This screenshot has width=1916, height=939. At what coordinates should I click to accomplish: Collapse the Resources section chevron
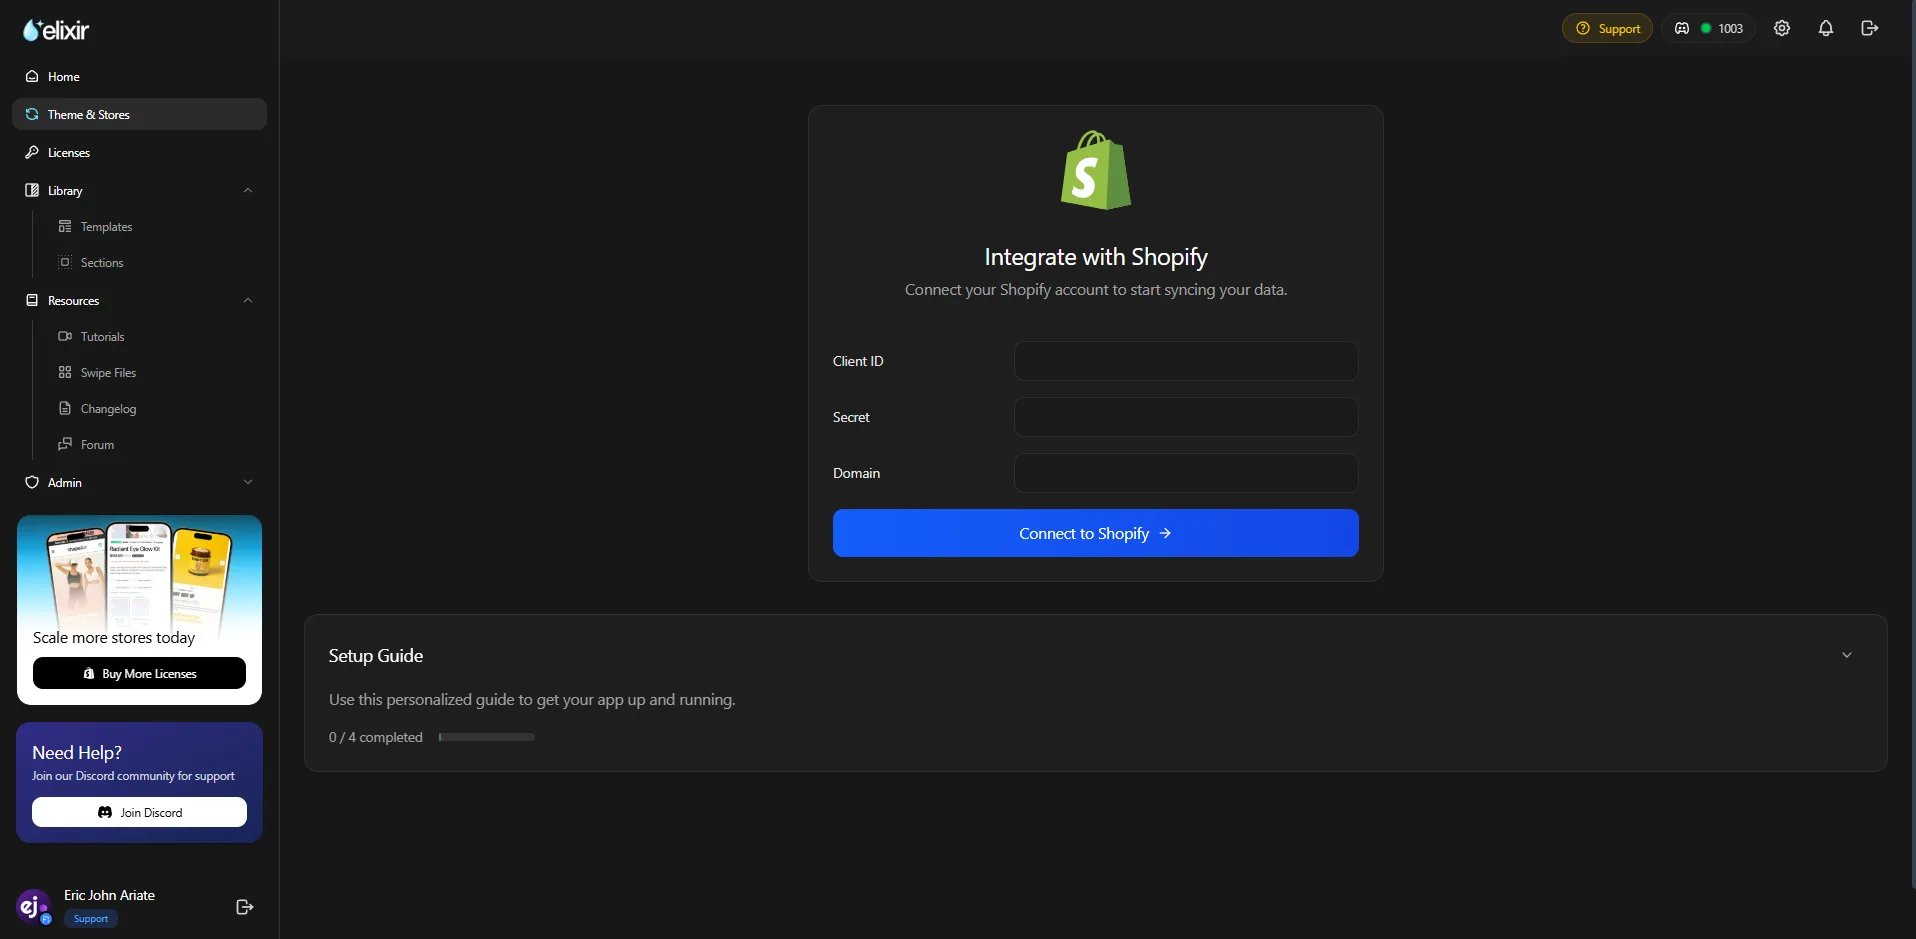248,300
